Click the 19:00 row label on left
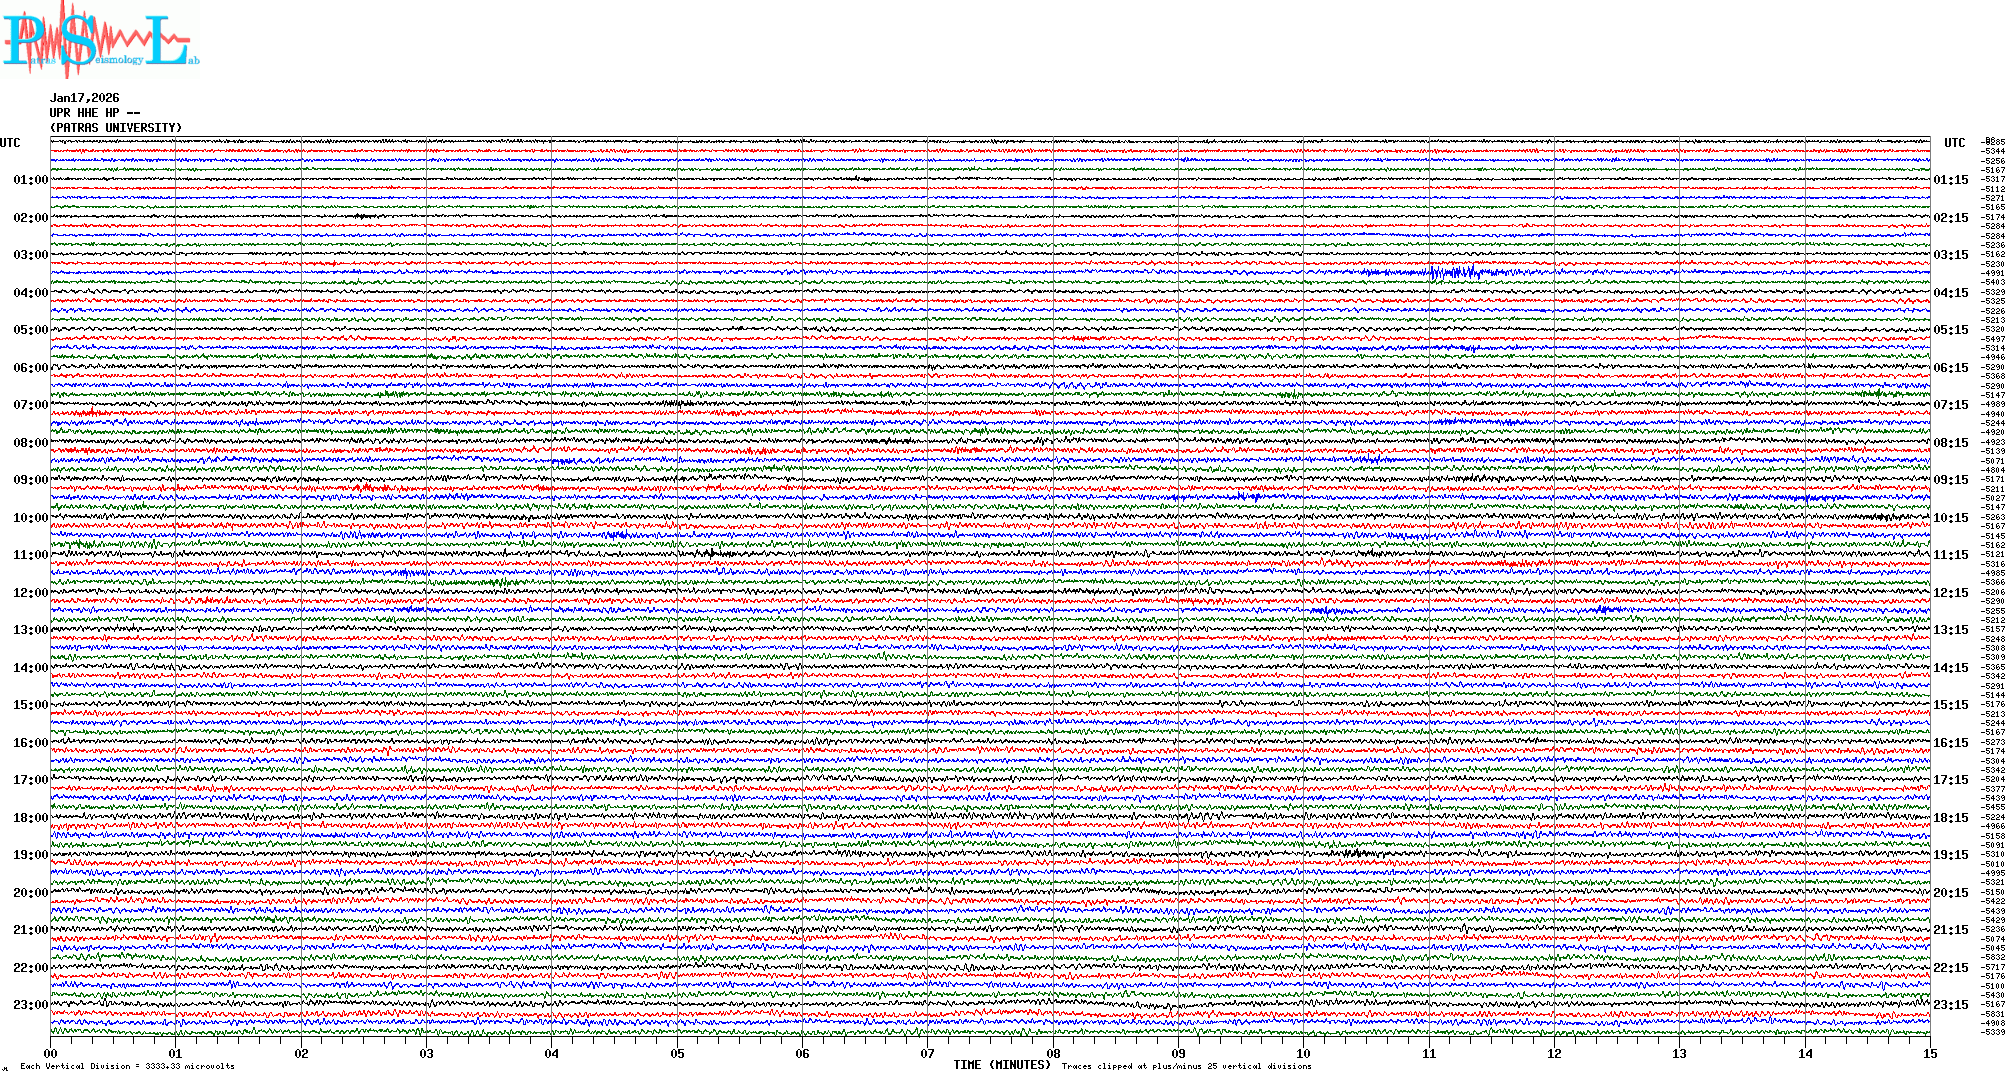This screenshot has height=1080, width=2010. (x=30, y=855)
